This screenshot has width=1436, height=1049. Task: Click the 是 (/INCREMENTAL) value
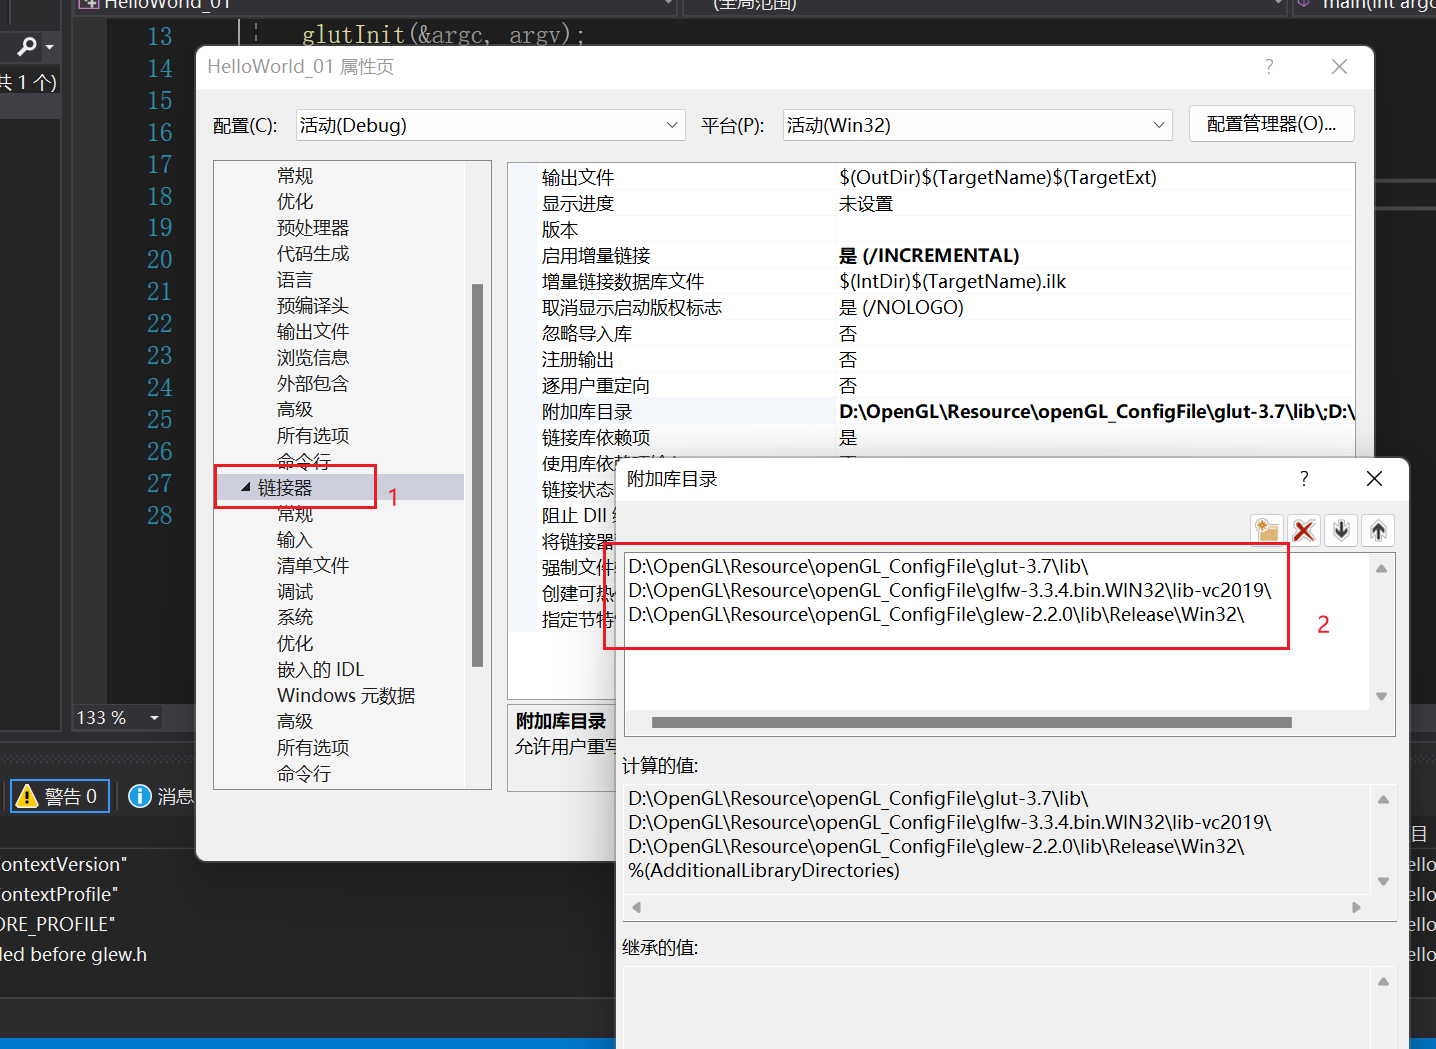click(929, 256)
